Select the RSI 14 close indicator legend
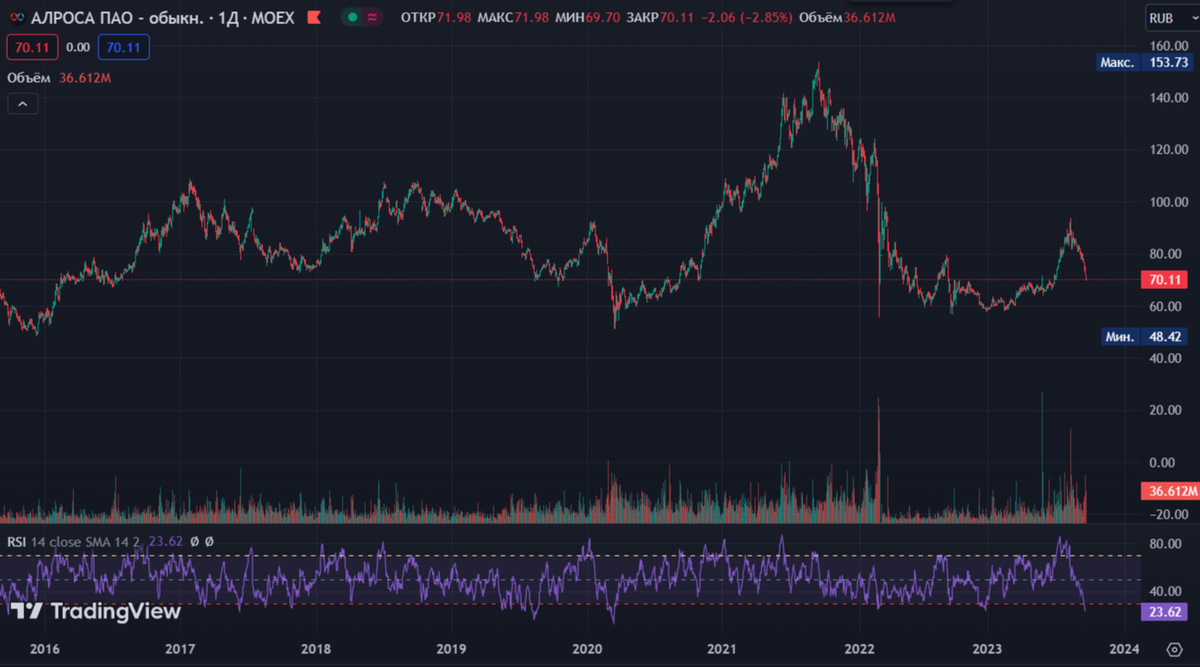 click(75, 542)
